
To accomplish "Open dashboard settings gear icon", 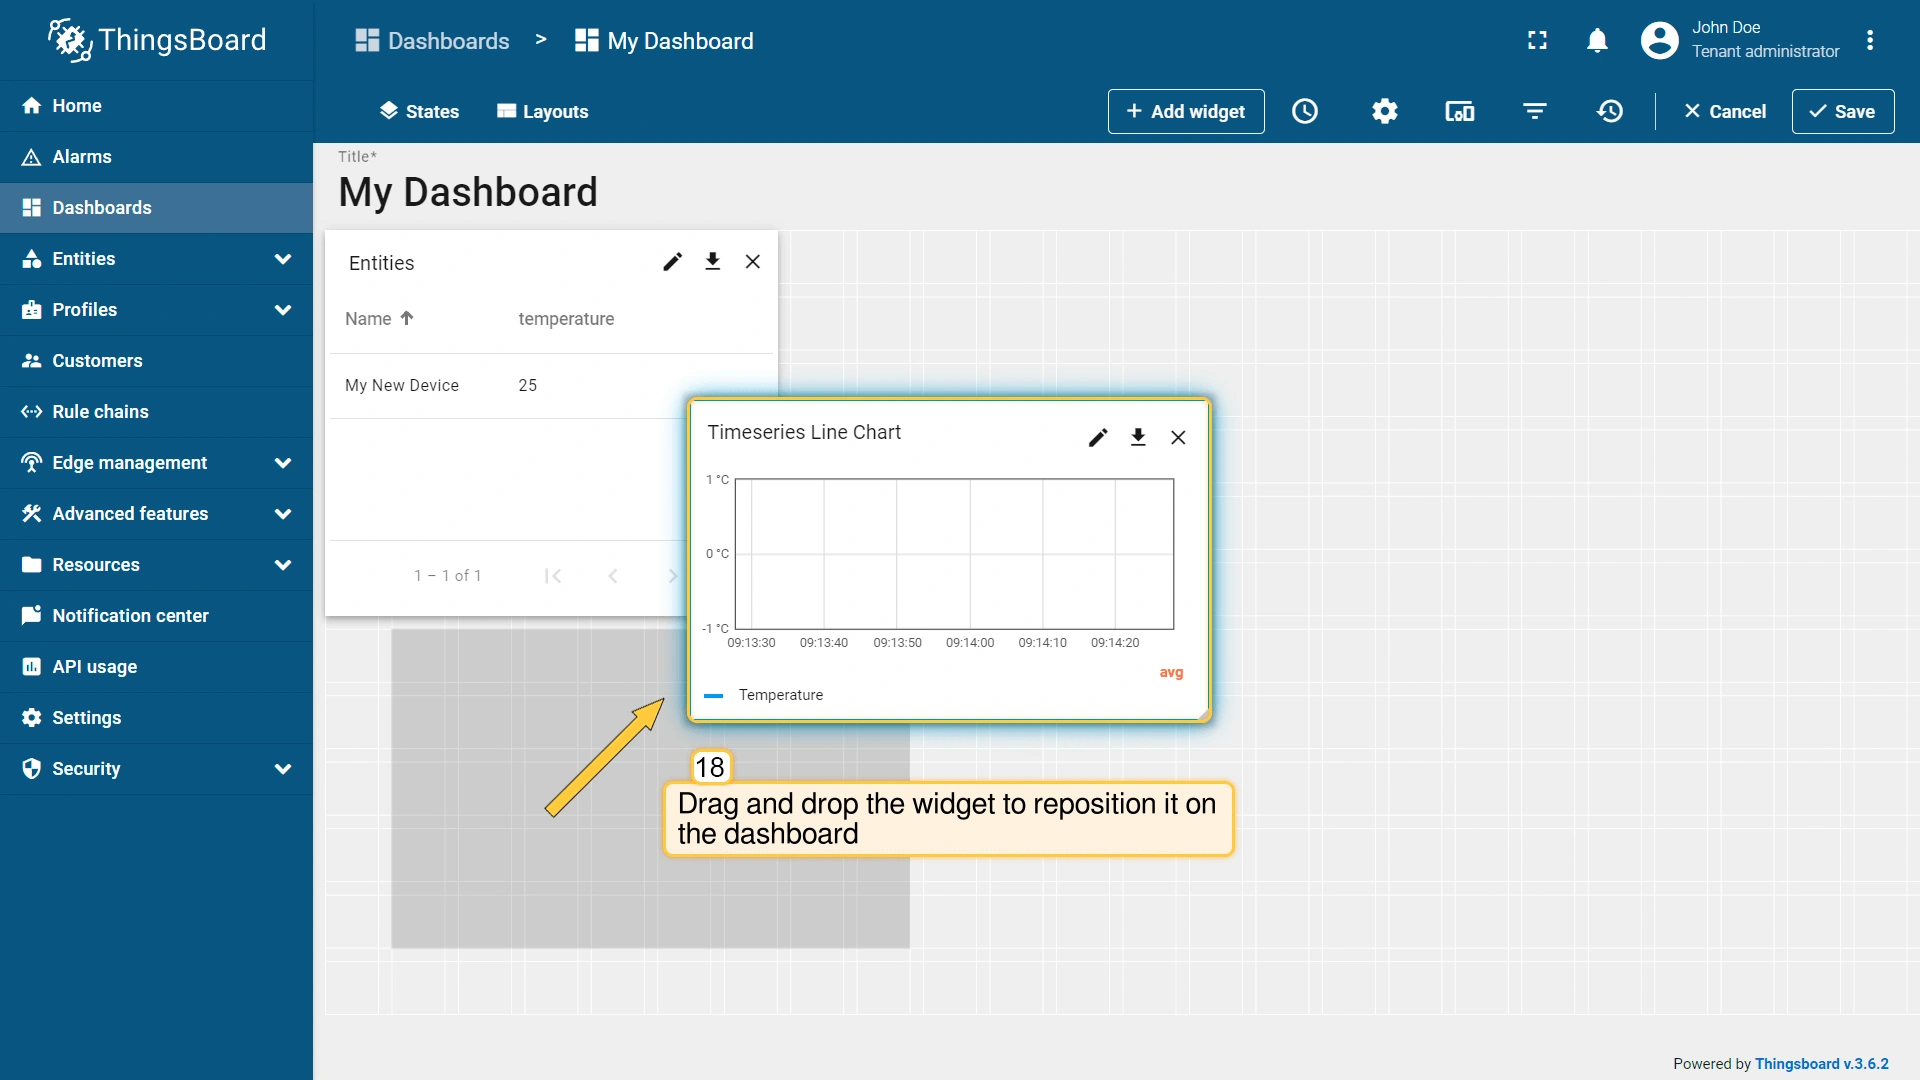I will coord(1384,111).
